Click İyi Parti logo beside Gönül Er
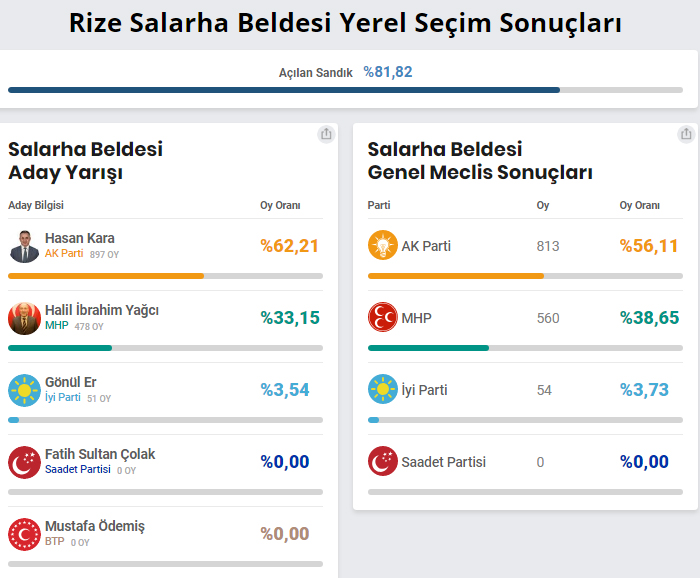 click(24, 390)
